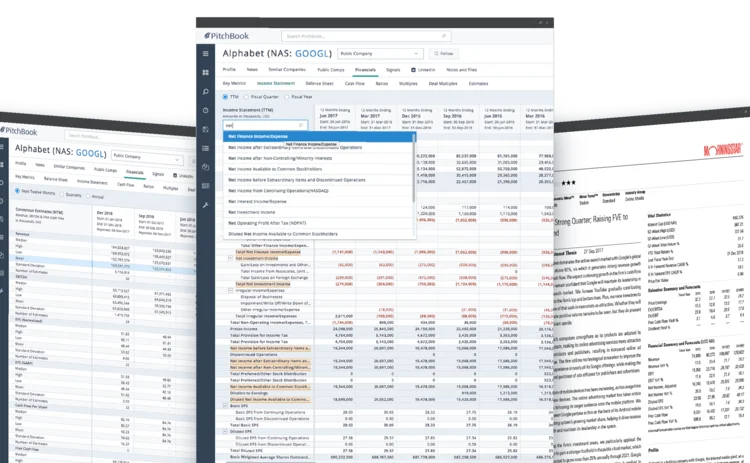Select the Fiscal Quarter radio button
The width and height of the screenshot is (750, 463).
[x=246, y=97]
